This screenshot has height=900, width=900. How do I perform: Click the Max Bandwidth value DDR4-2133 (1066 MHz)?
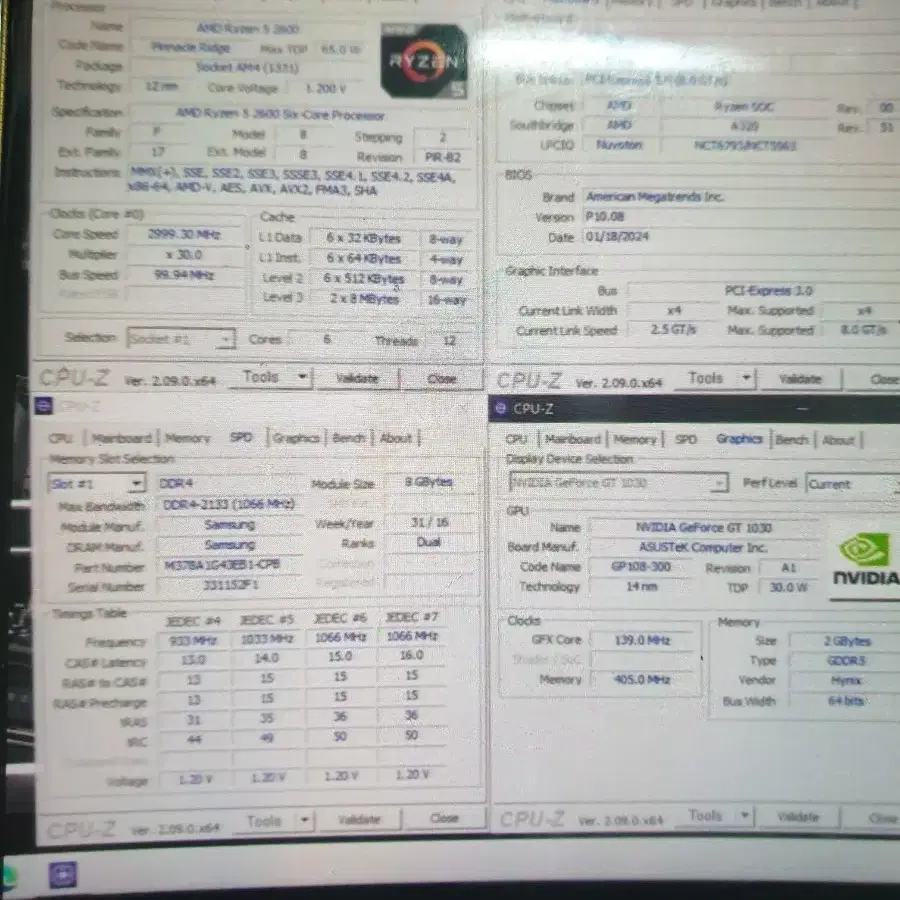[228, 504]
